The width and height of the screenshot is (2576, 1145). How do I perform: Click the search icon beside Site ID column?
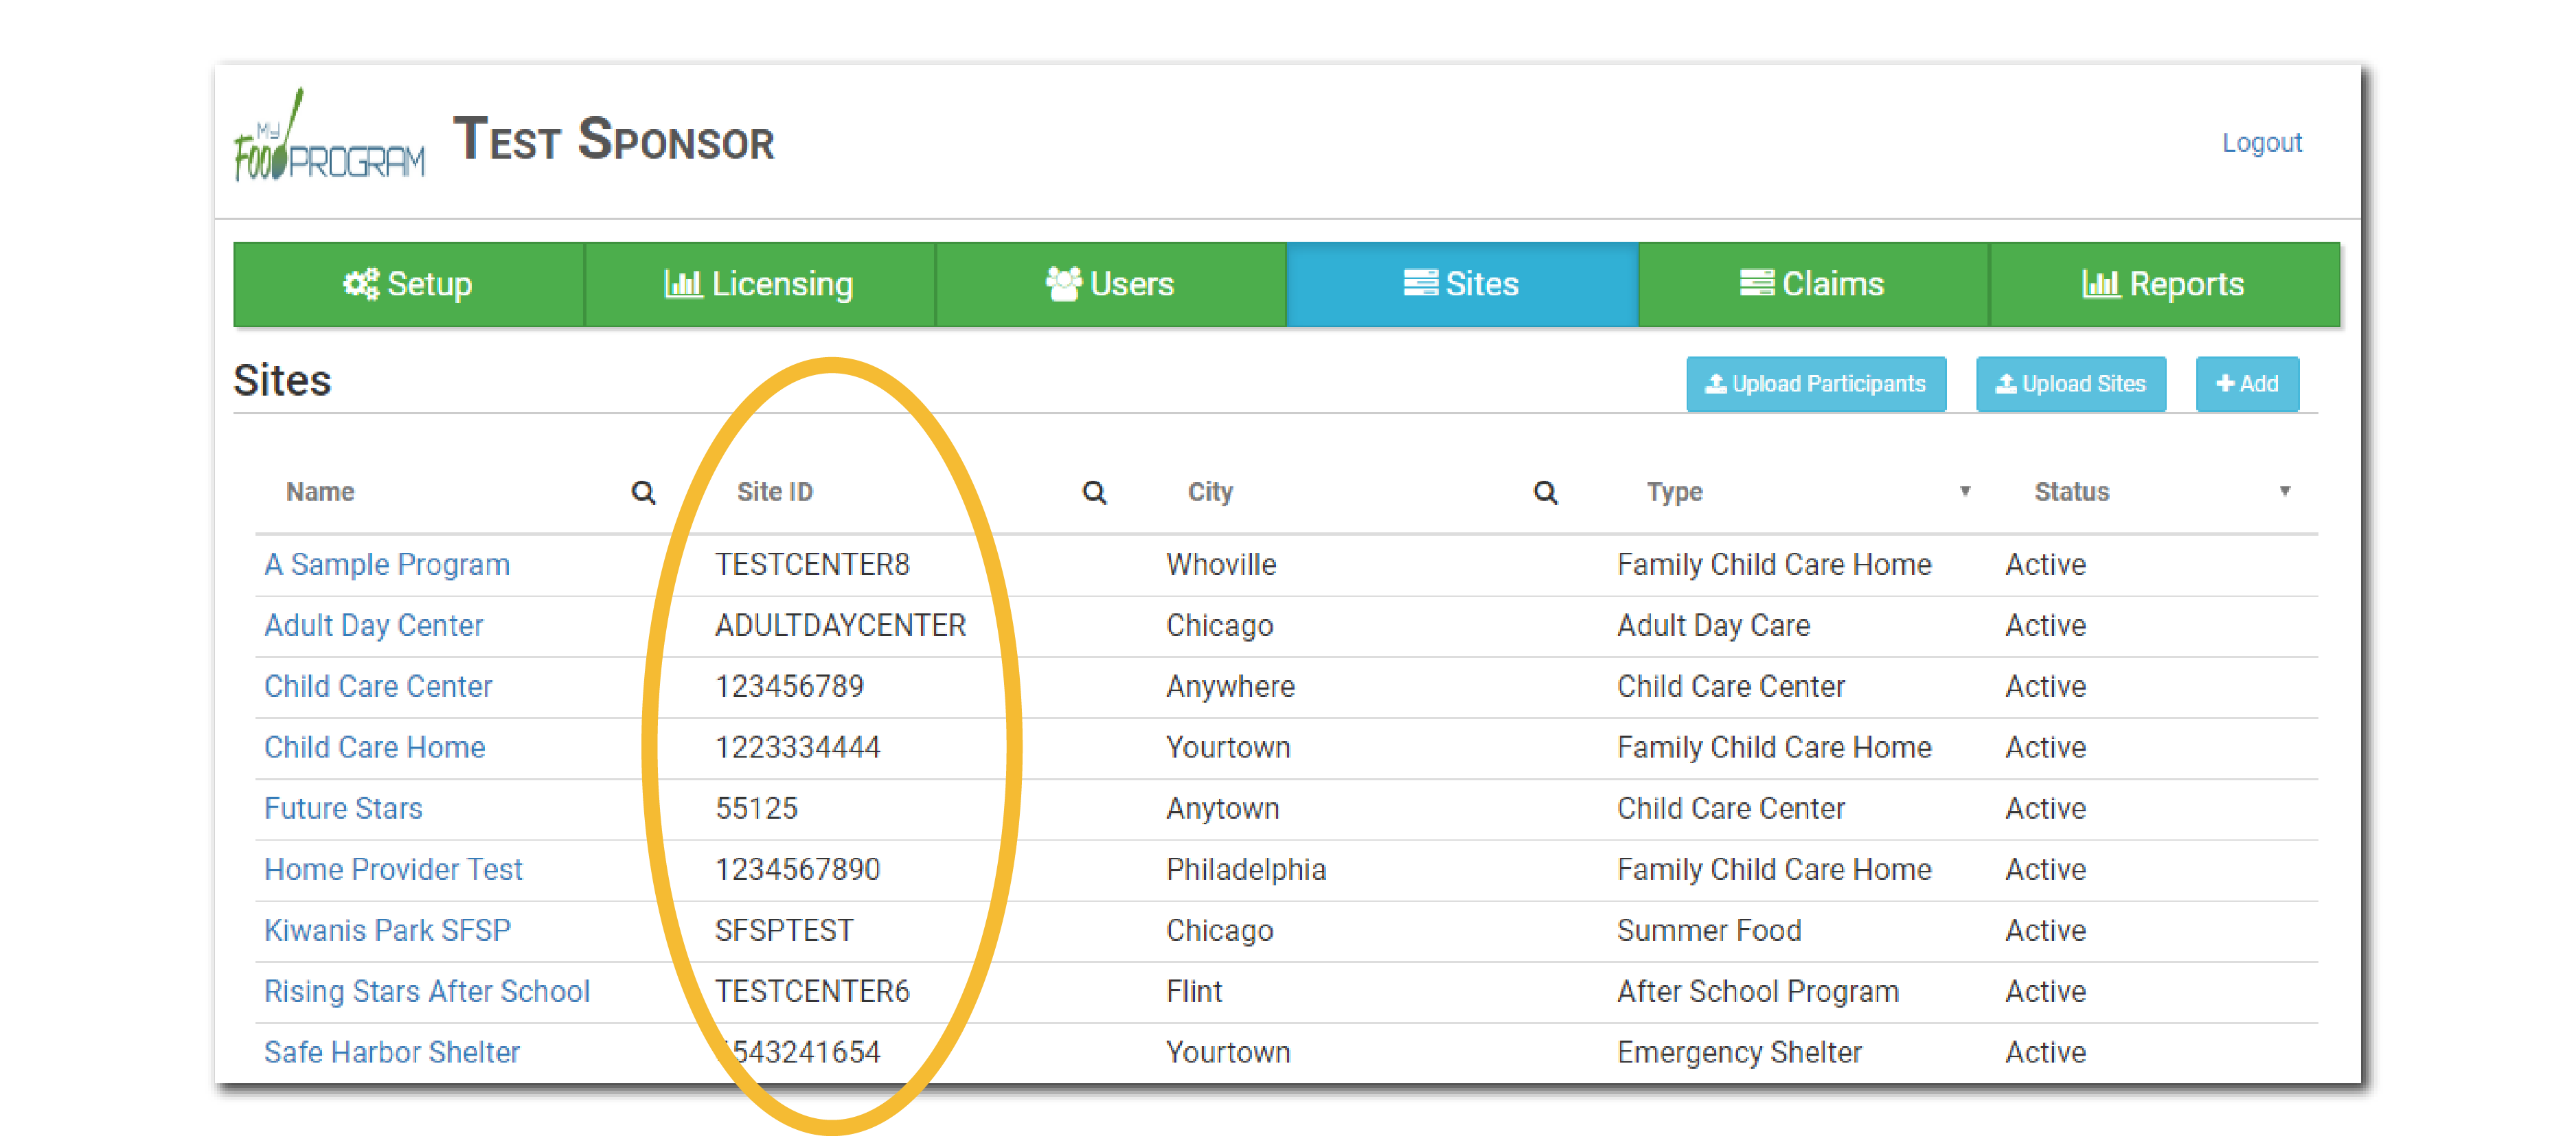click(x=1094, y=492)
